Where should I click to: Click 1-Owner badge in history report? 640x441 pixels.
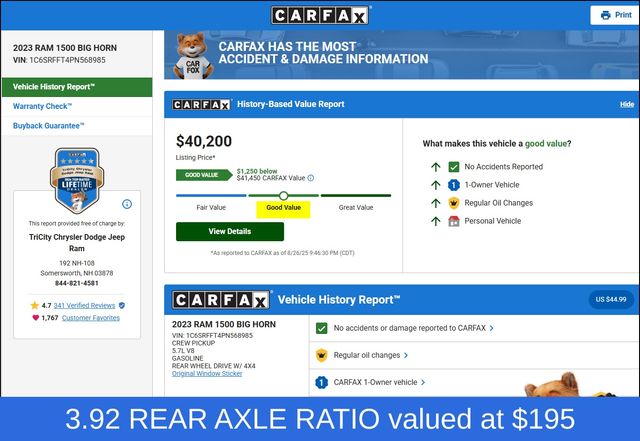322,383
